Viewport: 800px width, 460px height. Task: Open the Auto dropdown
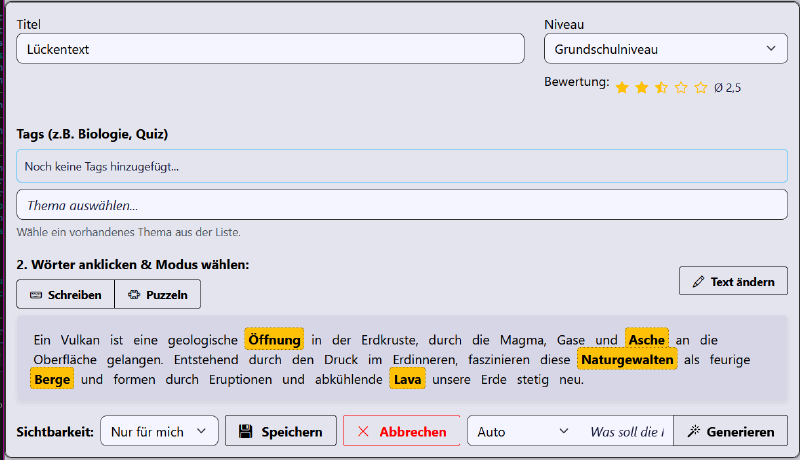(x=523, y=431)
